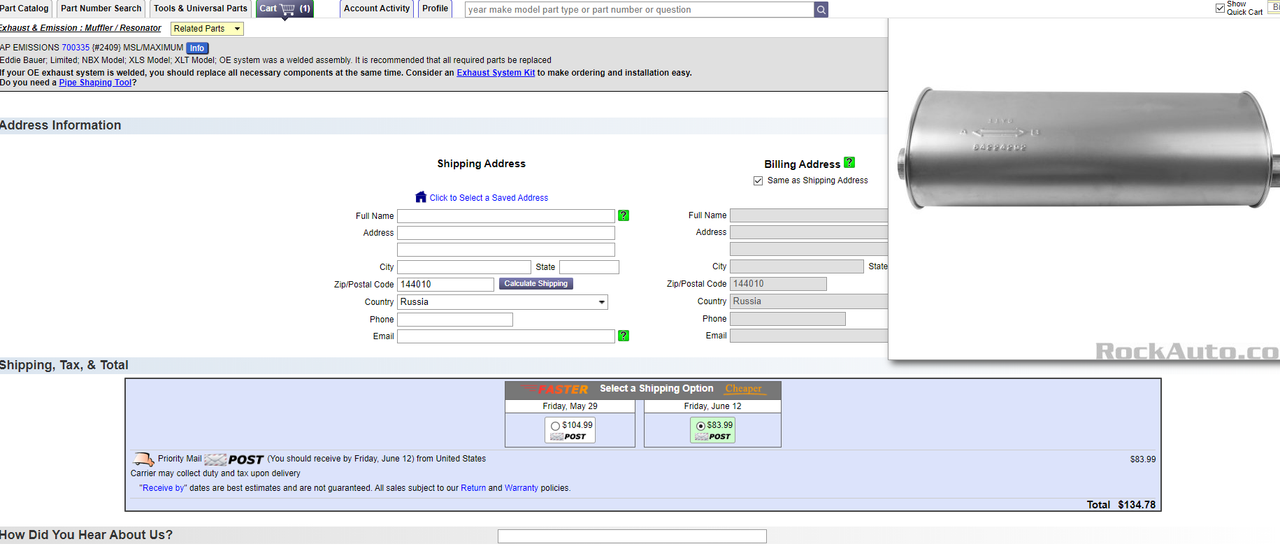The image size is (1280, 549).
Task: Click Post logo under $83.99 option
Action: point(714,437)
